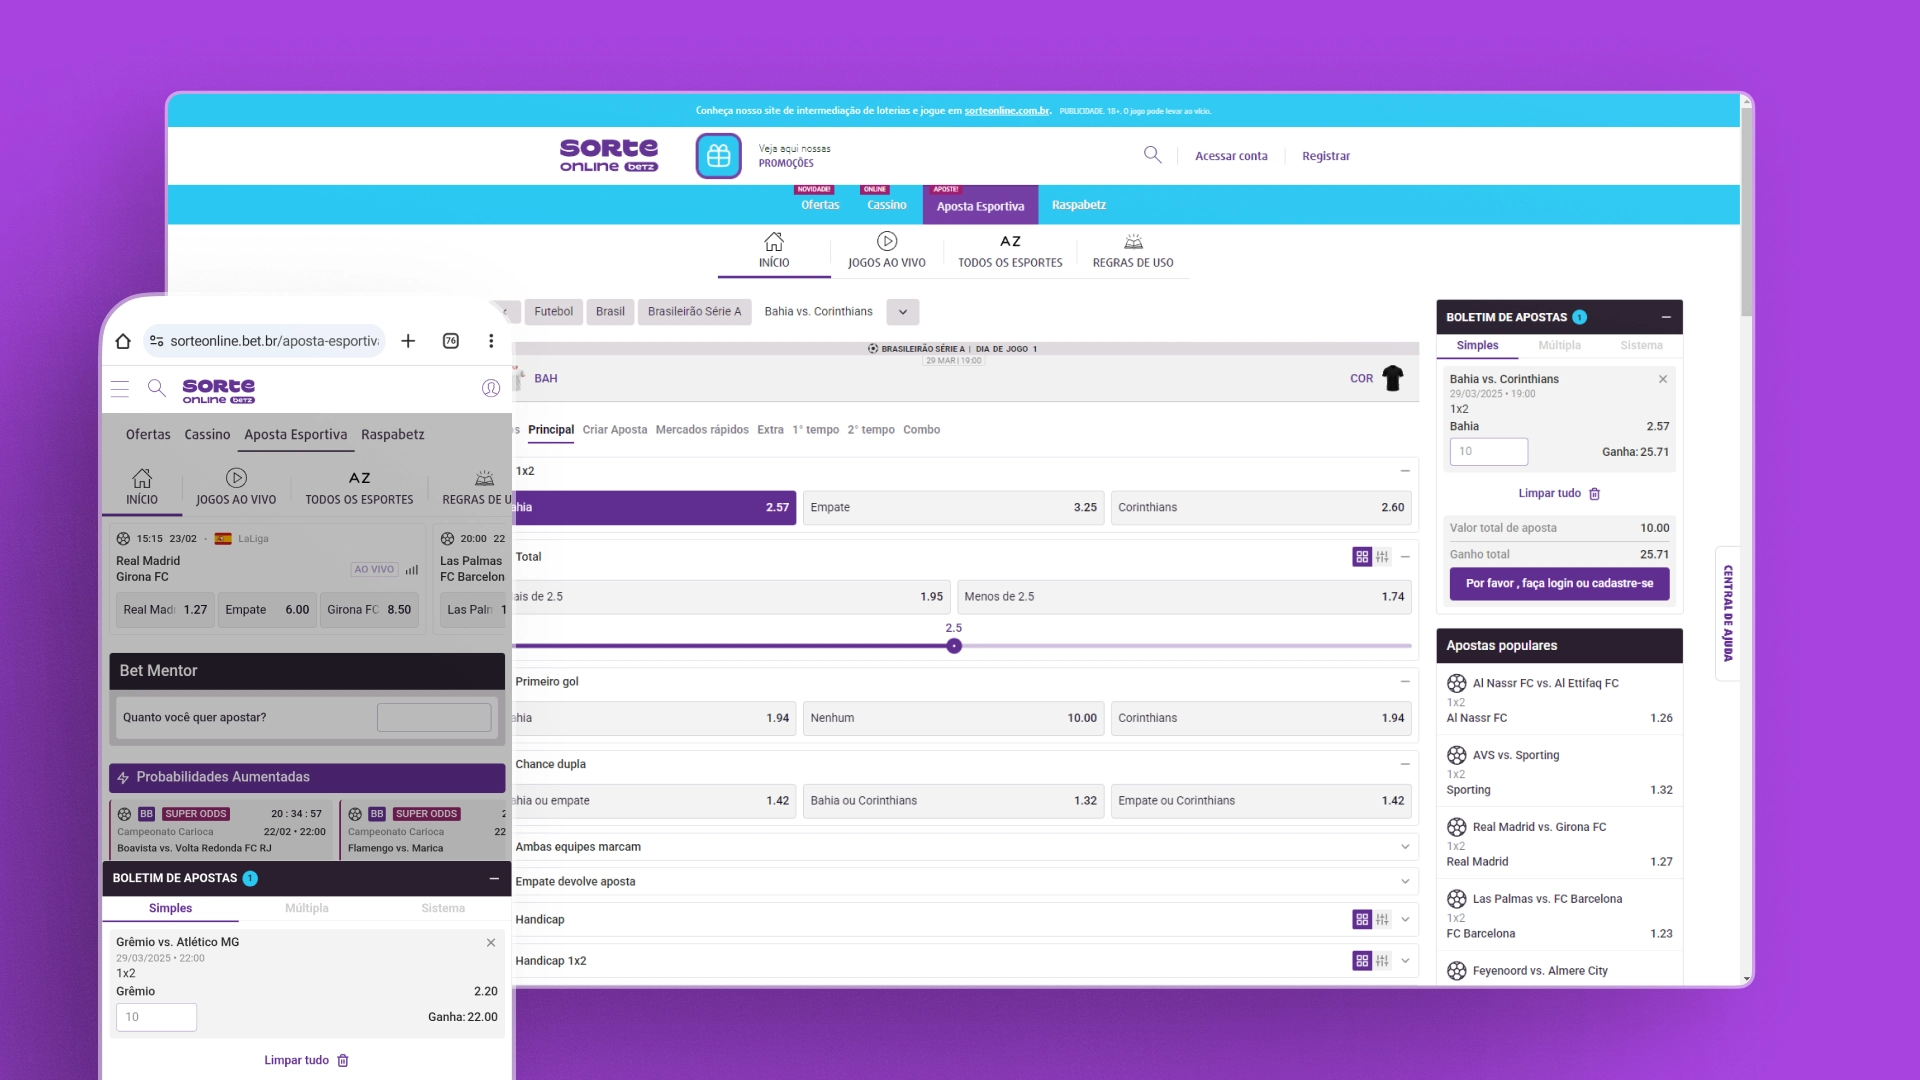This screenshot has height=1080, width=1920.
Task: Expand the Ambas equipes marcam market
Action: point(1404,847)
